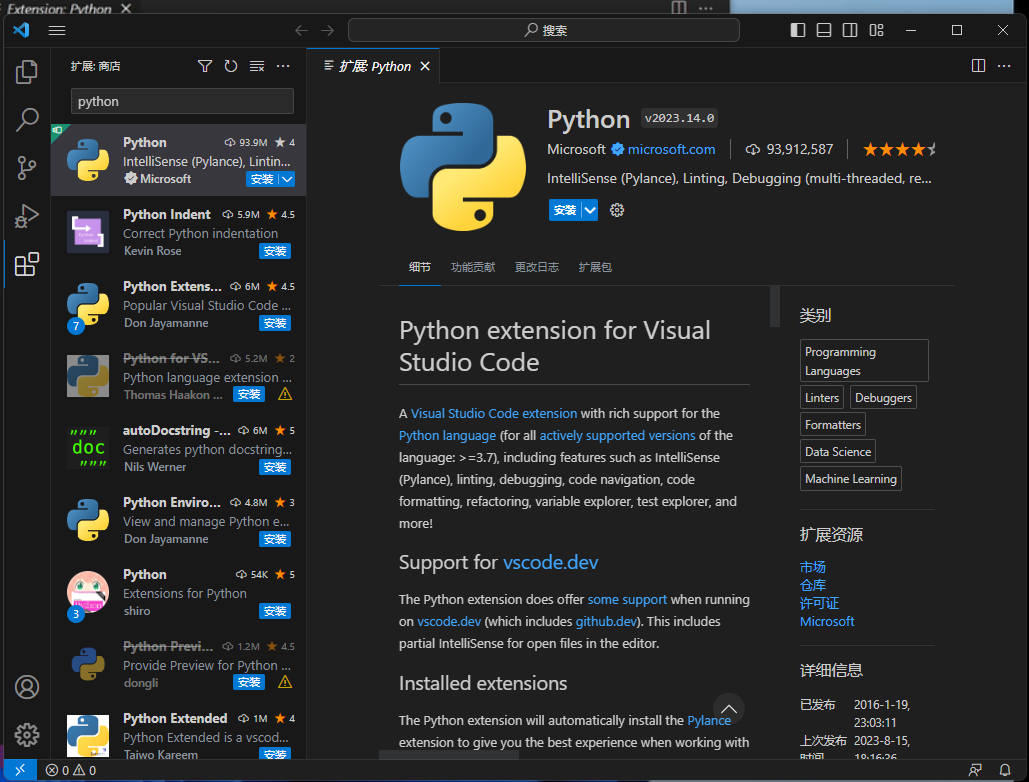
Task: Open the vscode.dev heading link
Action: click(551, 562)
